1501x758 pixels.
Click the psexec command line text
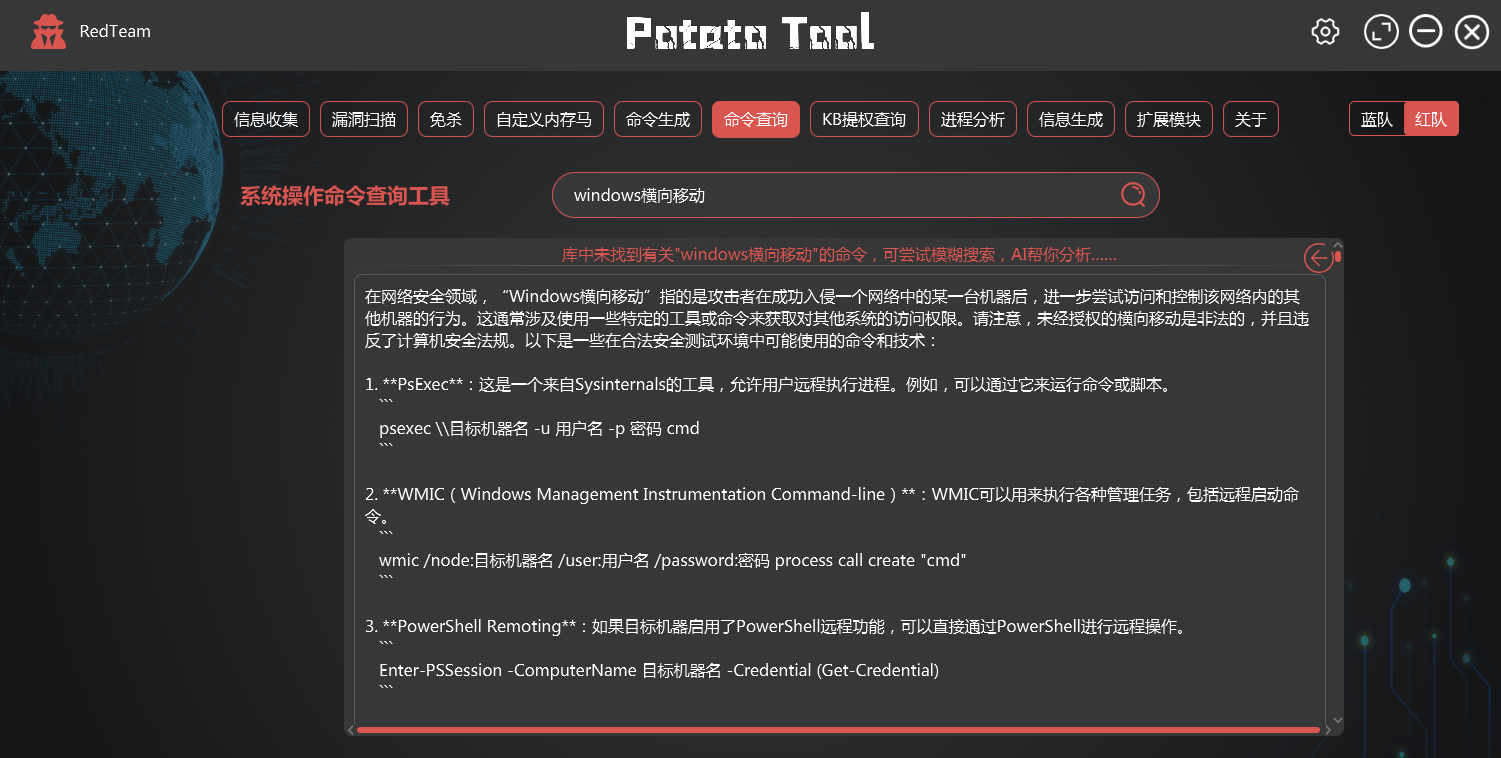coord(539,428)
